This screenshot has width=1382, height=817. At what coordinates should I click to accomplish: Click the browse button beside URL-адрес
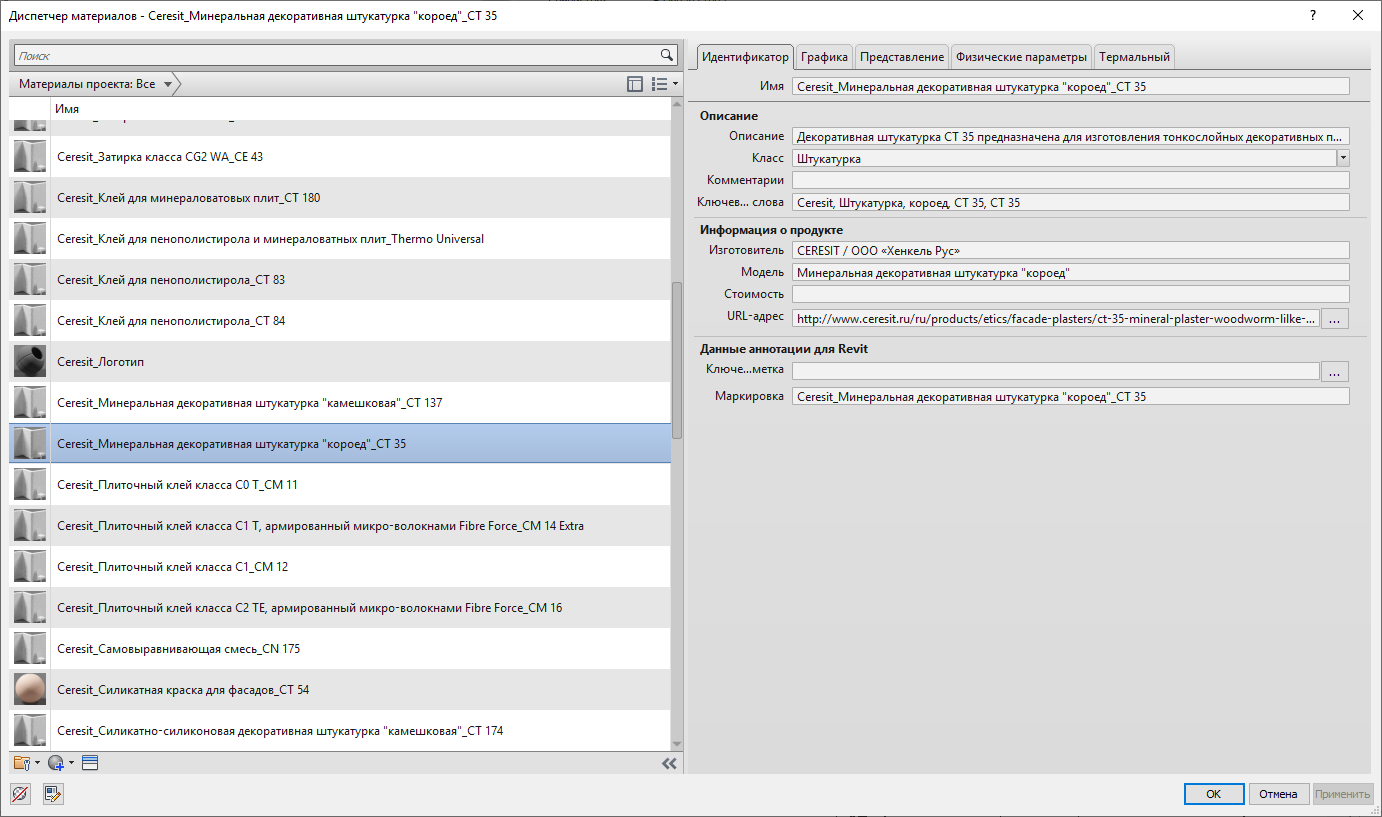1335,318
